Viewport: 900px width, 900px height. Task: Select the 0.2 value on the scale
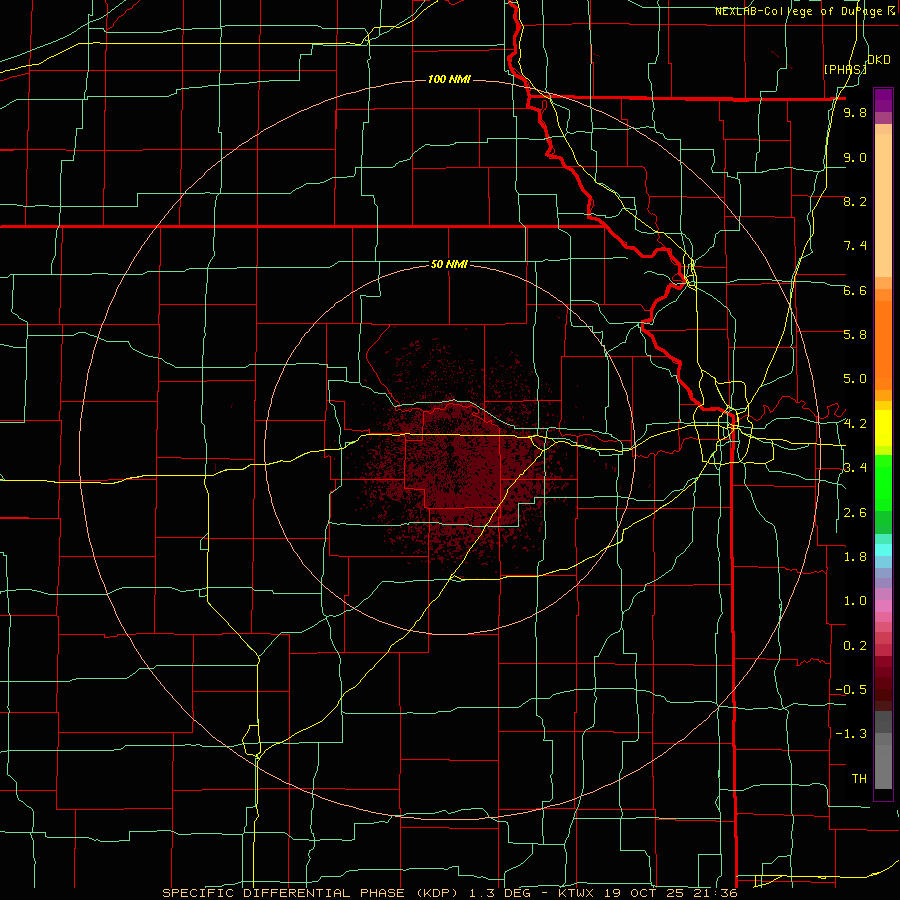click(x=855, y=646)
